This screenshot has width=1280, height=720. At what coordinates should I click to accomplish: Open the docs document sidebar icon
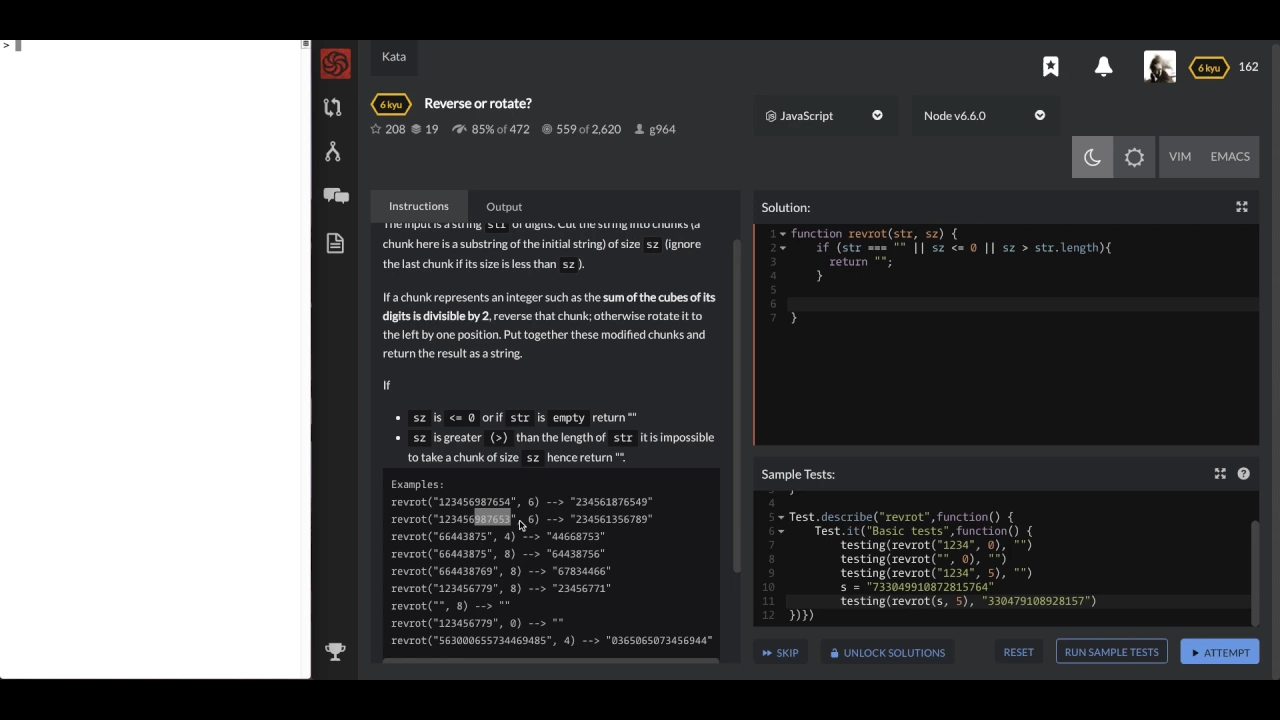335,243
